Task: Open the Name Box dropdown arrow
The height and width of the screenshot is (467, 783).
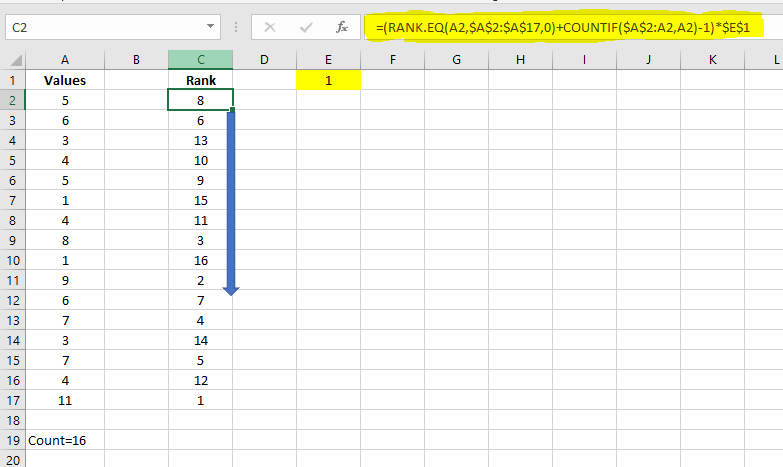Action: click(210, 26)
